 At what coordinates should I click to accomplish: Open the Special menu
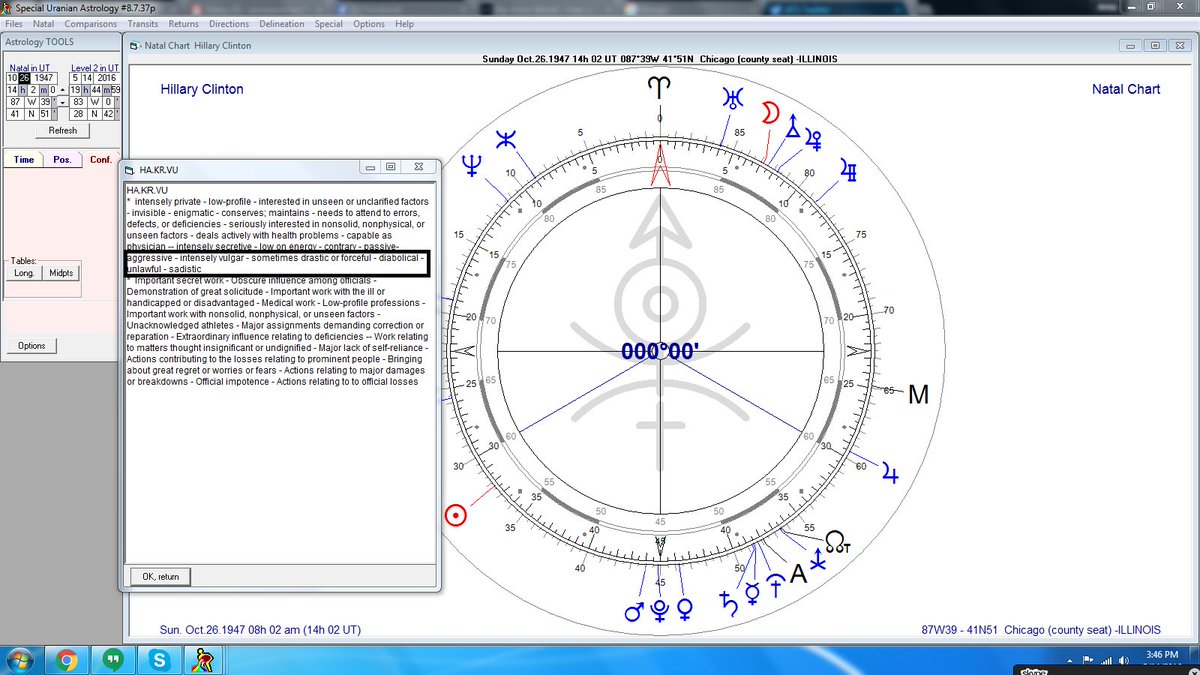tap(328, 23)
